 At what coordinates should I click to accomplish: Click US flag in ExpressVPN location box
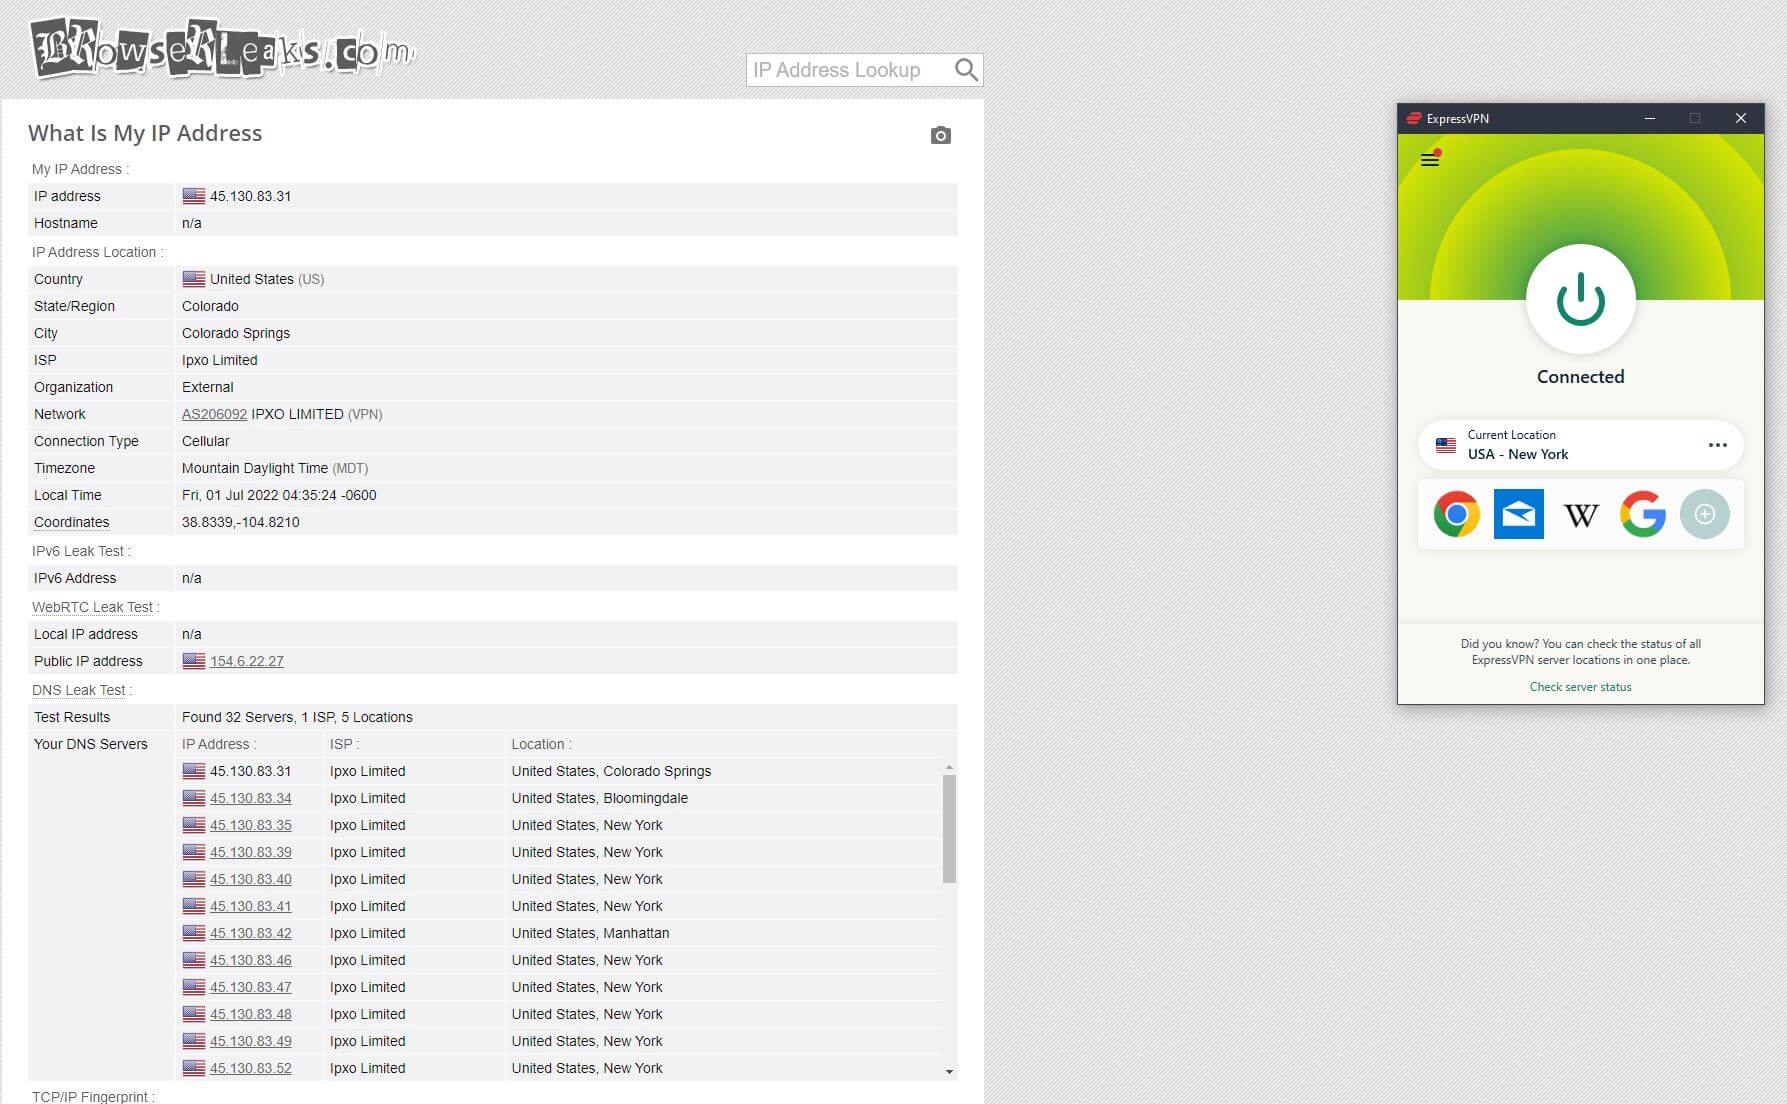(x=1446, y=445)
